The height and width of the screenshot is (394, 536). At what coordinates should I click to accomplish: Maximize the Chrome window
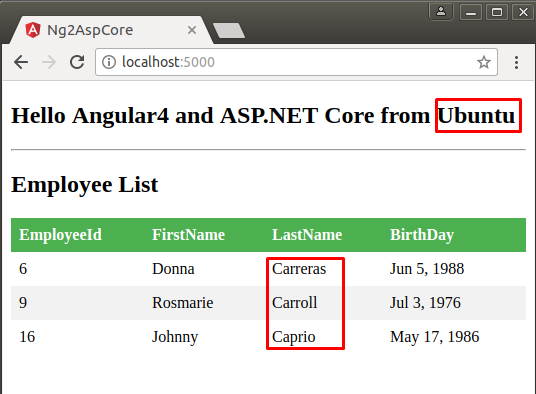[497, 13]
